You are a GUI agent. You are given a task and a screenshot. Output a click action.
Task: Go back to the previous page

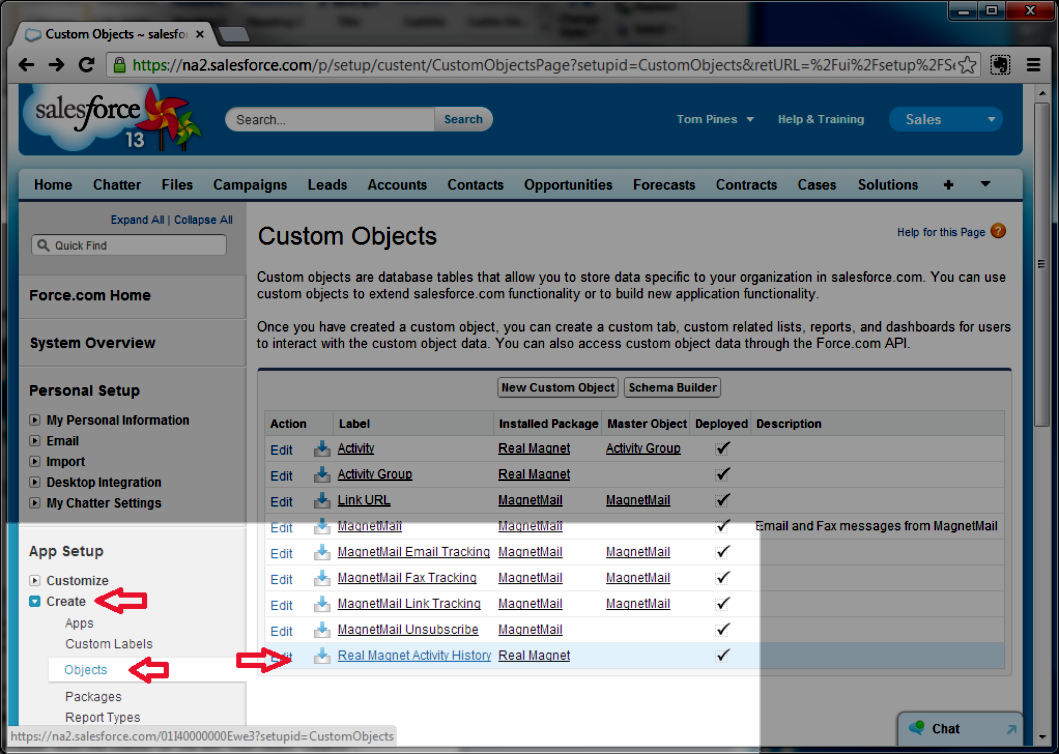click(26, 65)
